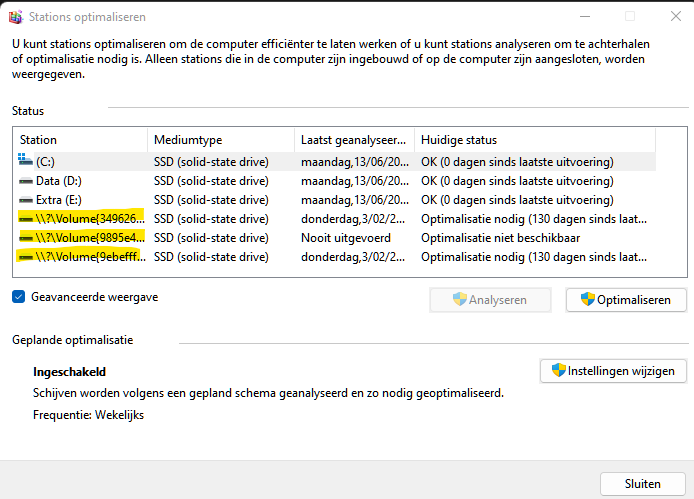
Task: Click the Extra (E:) drive icon
Action: [x=26, y=200]
